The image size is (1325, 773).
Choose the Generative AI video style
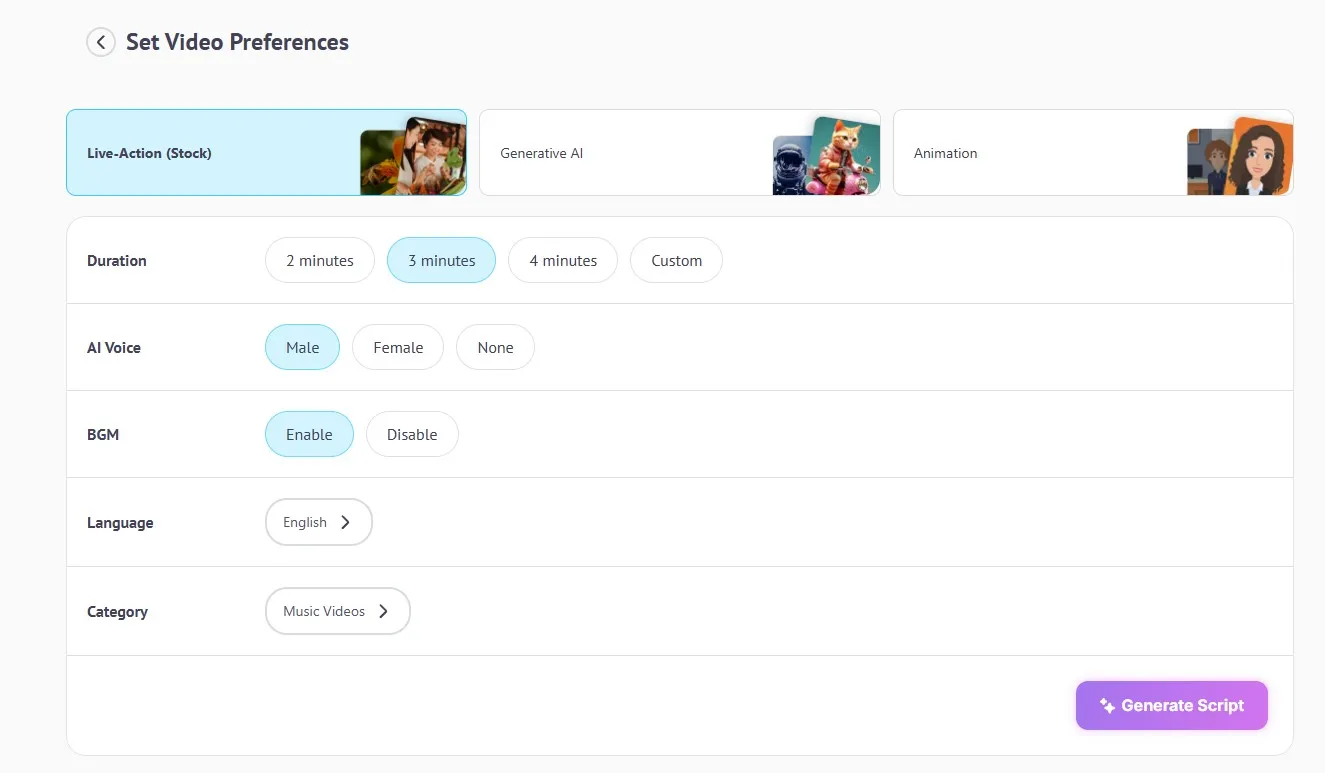pos(680,152)
